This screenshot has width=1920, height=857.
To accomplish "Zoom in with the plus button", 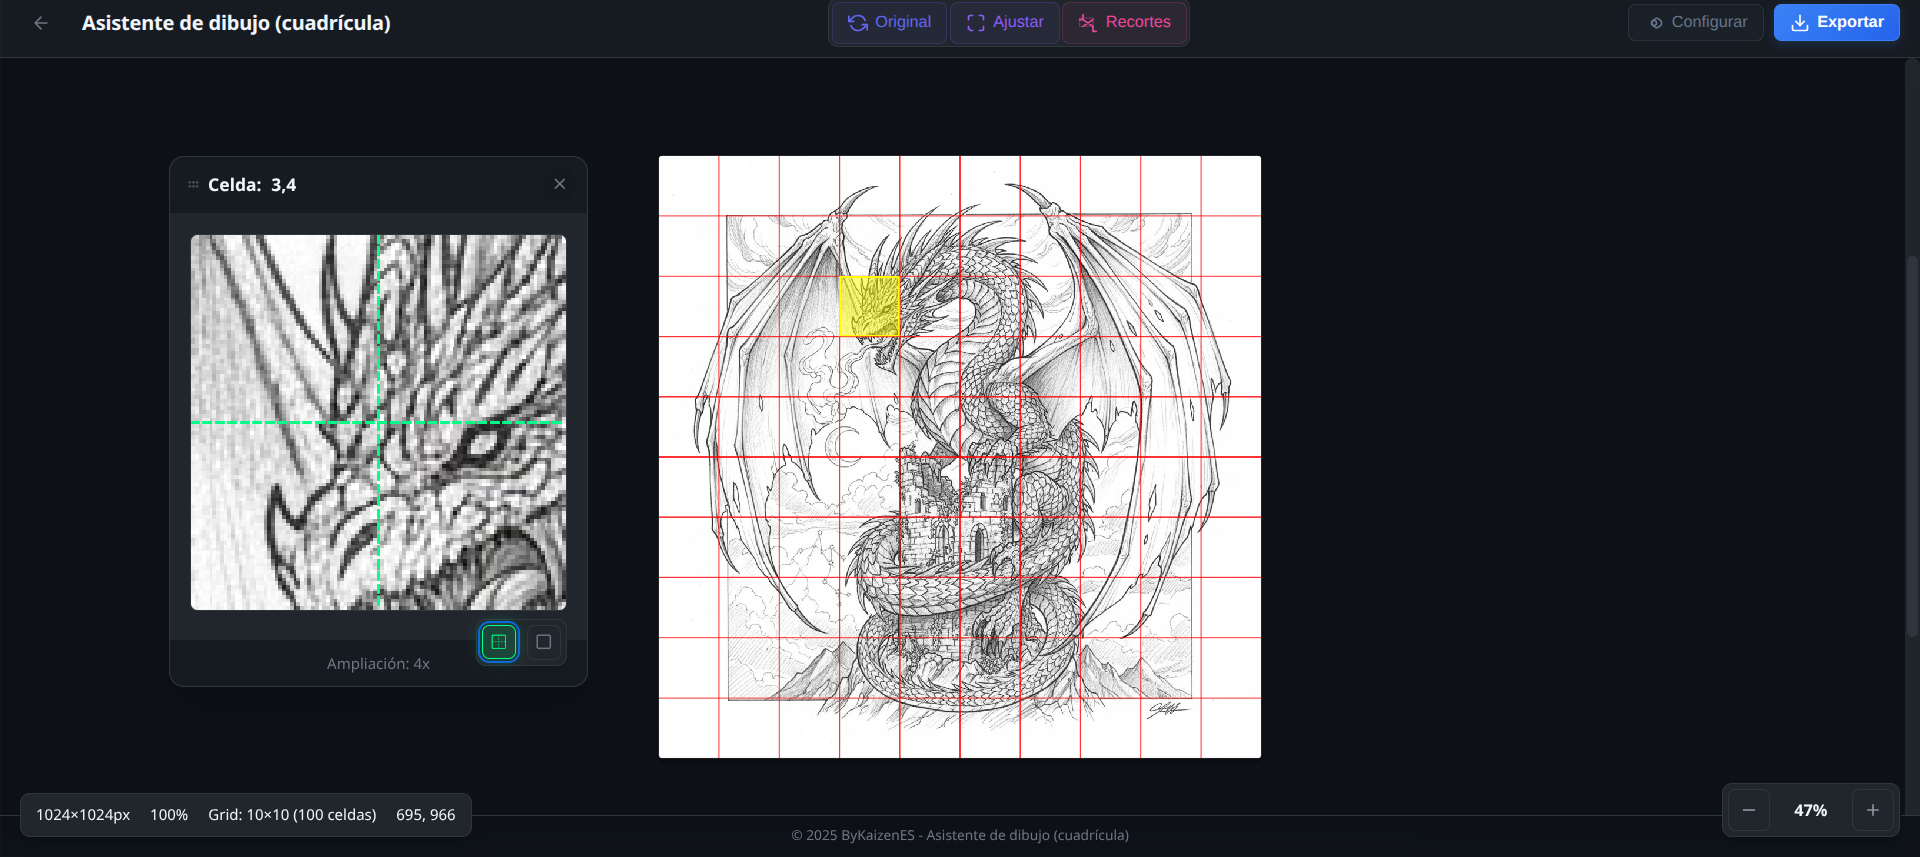I will [x=1872, y=810].
